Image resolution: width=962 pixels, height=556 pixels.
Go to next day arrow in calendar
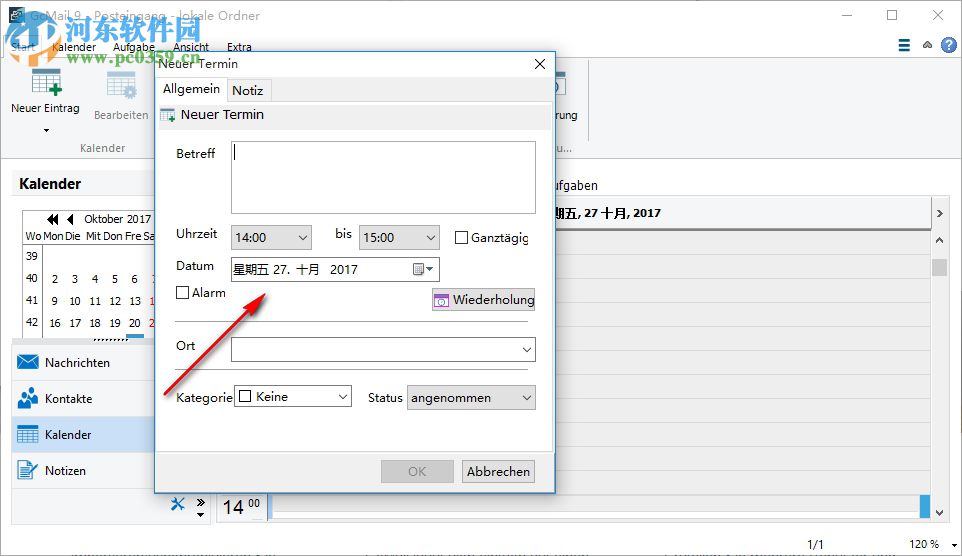point(939,214)
